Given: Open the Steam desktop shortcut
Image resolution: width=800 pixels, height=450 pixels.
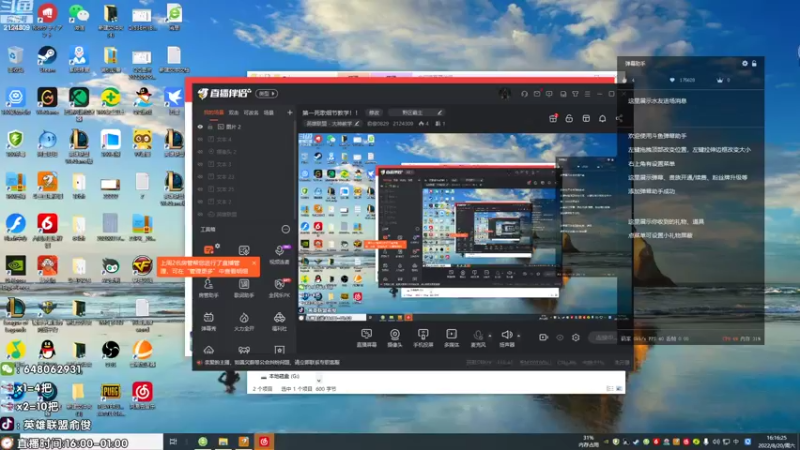Looking at the screenshot, I should [47, 59].
